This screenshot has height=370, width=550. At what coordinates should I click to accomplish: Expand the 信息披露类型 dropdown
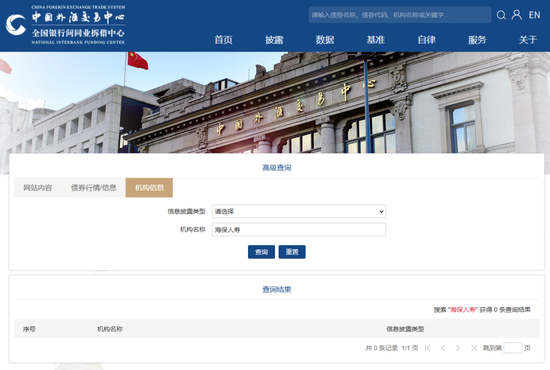click(299, 211)
